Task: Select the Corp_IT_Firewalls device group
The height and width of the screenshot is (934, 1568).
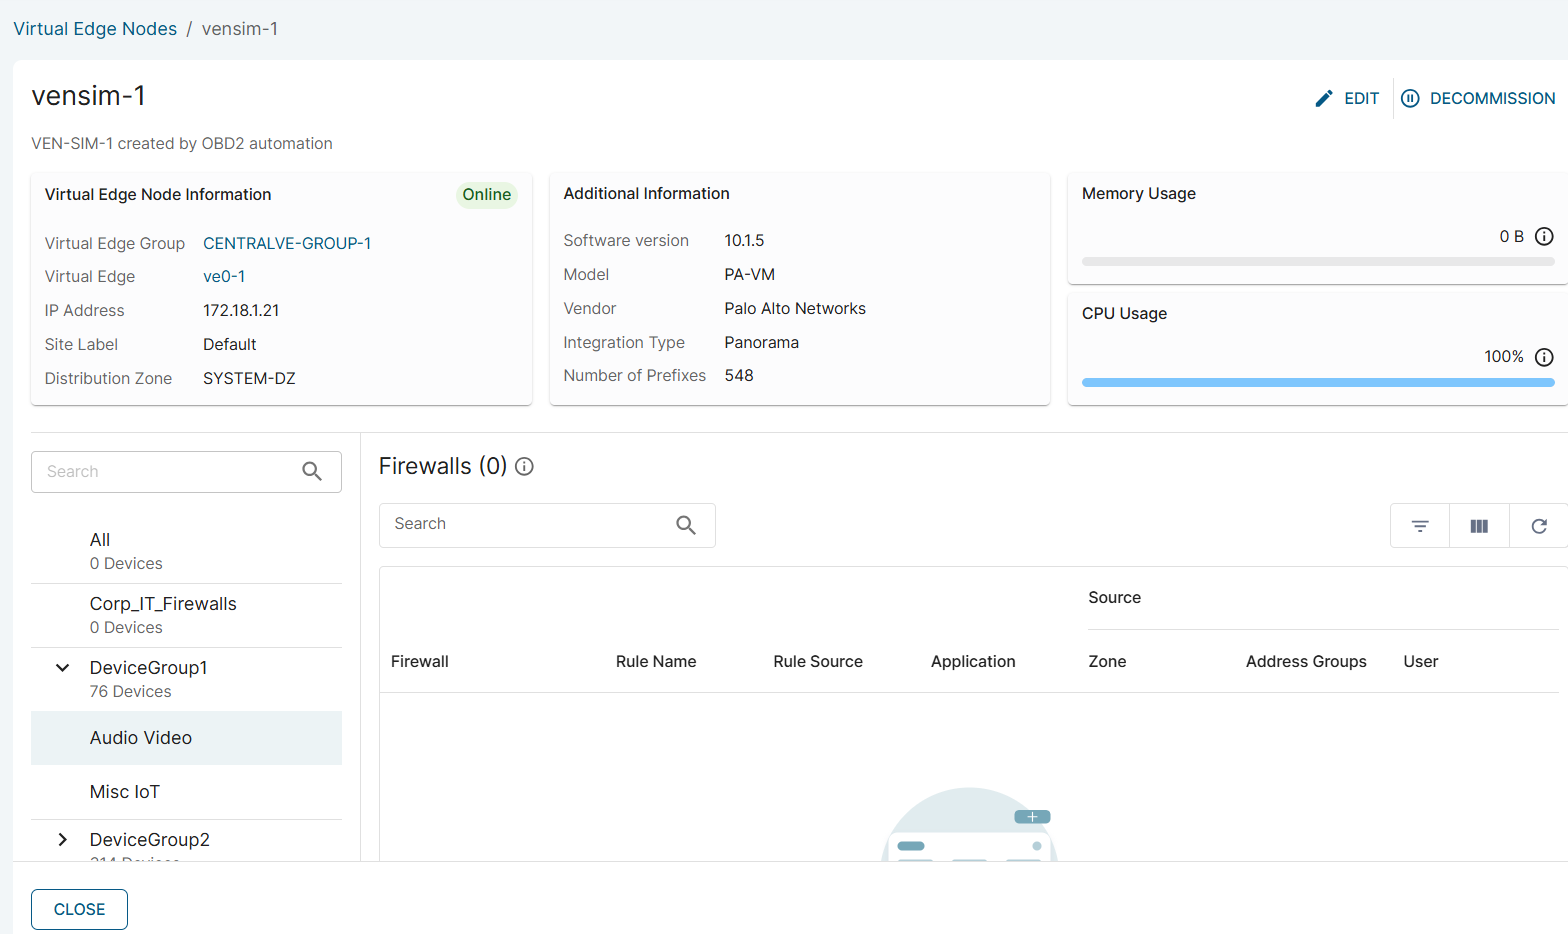Action: (x=163, y=604)
